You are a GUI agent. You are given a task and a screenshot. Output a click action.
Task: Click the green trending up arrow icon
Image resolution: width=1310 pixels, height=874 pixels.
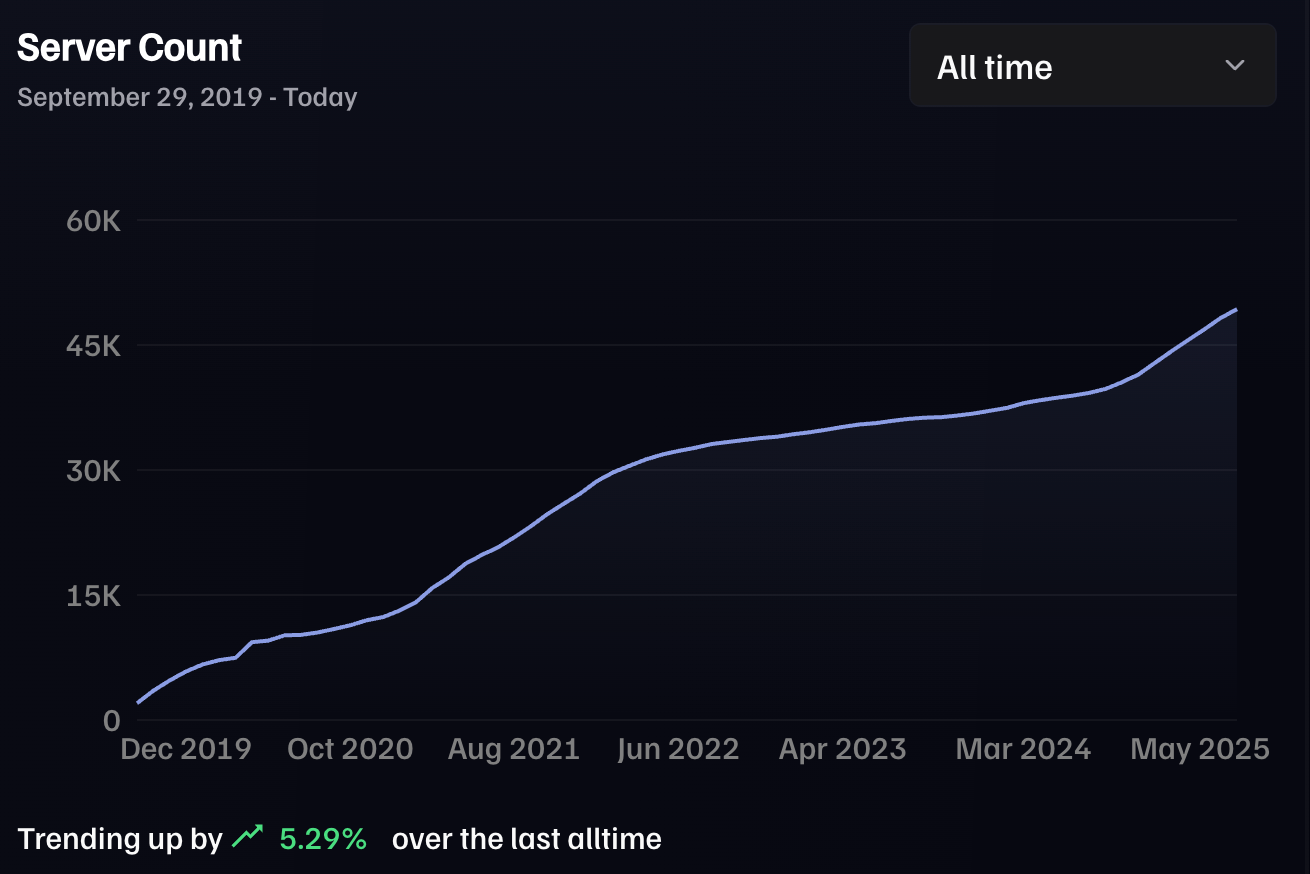248,837
